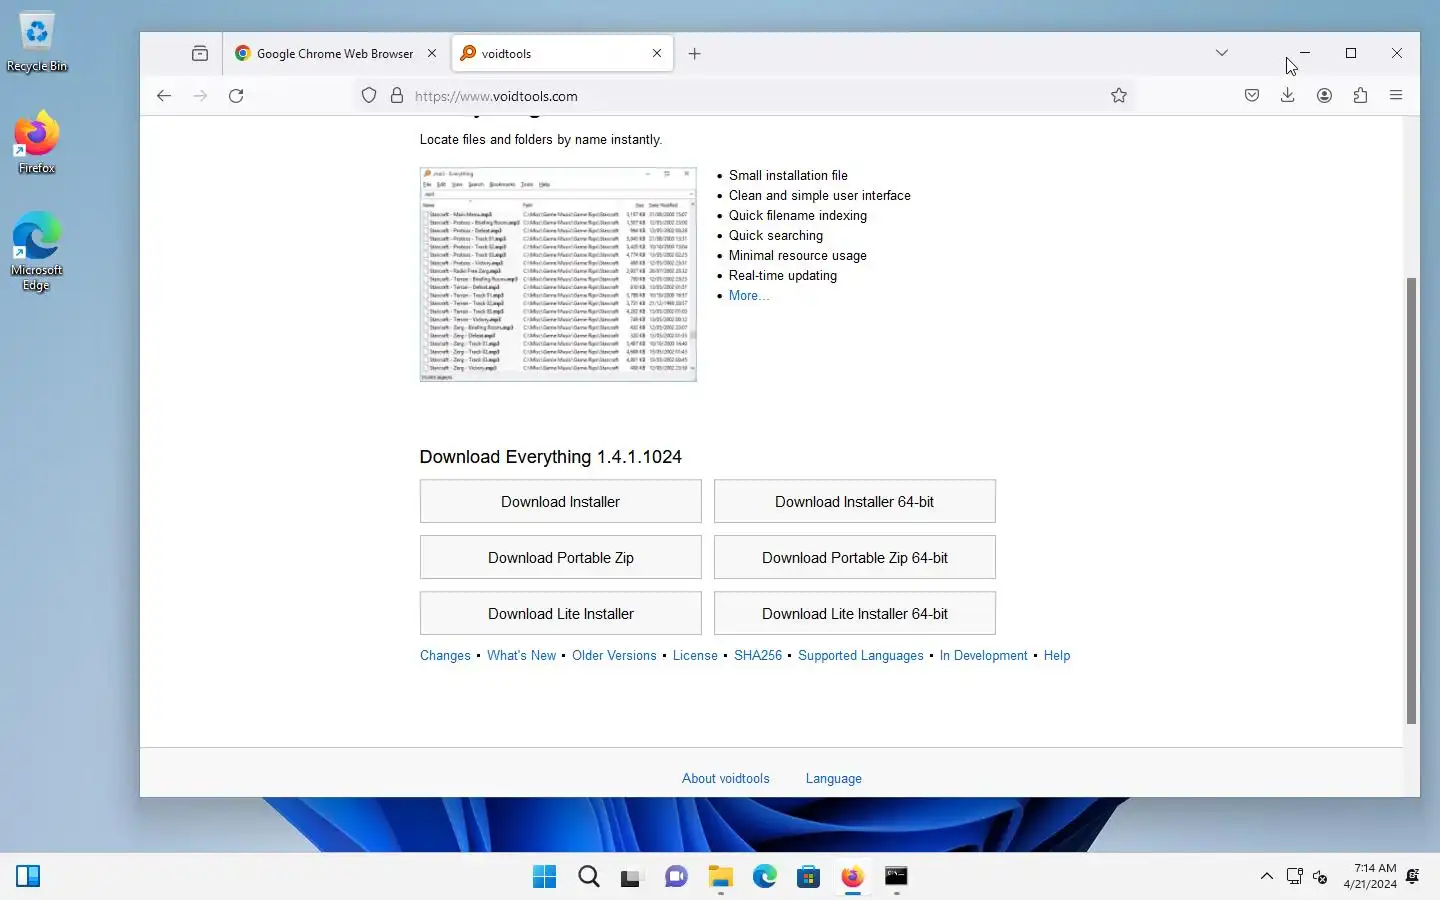Open the About voidtools footer link
1440x900 pixels.
point(726,779)
